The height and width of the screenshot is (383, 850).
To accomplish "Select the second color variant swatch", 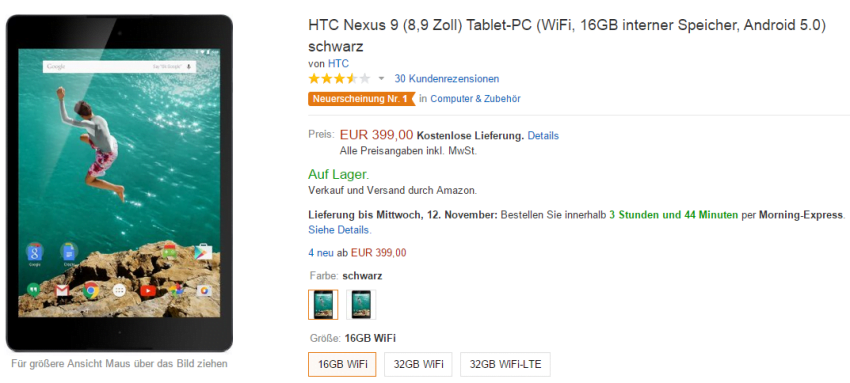I will click(x=361, y=304).
